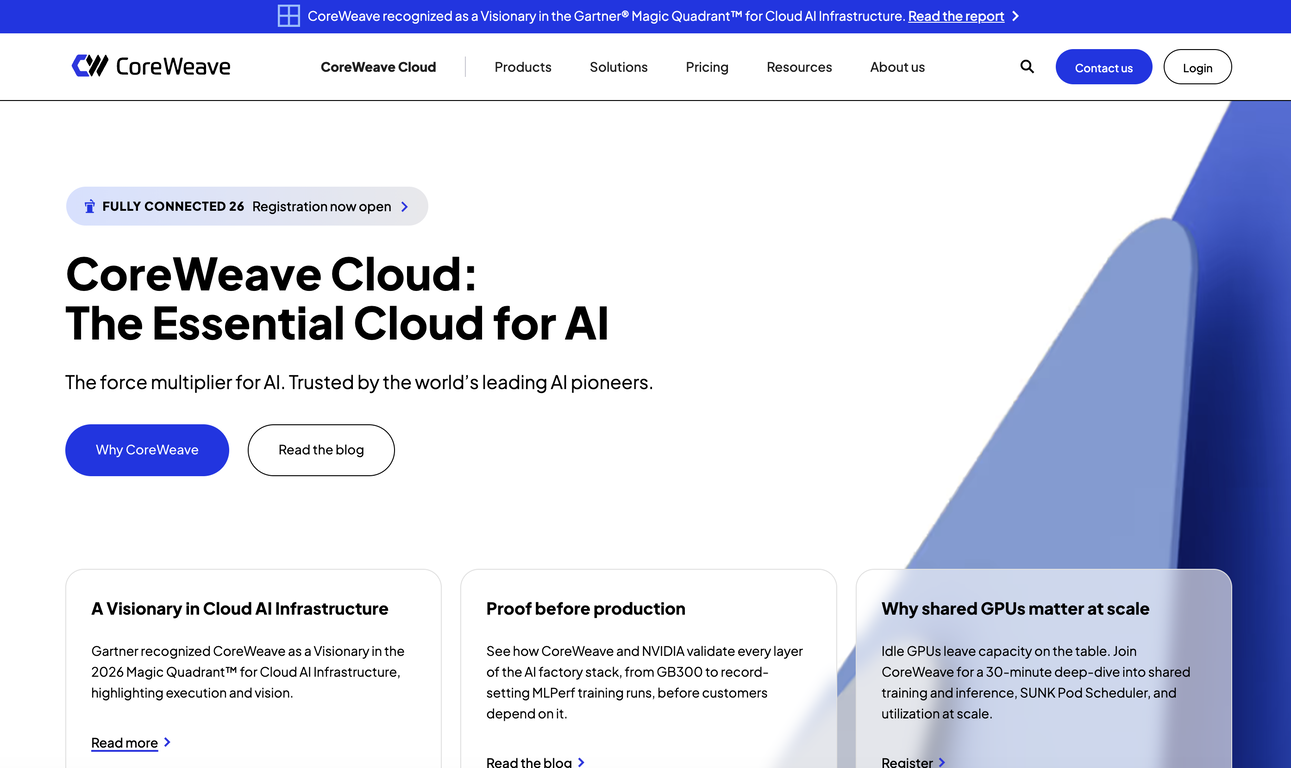The height and width of the screenshot is (768, 1291).
Task: Click the Login button
Action: tap(1198, 67)
